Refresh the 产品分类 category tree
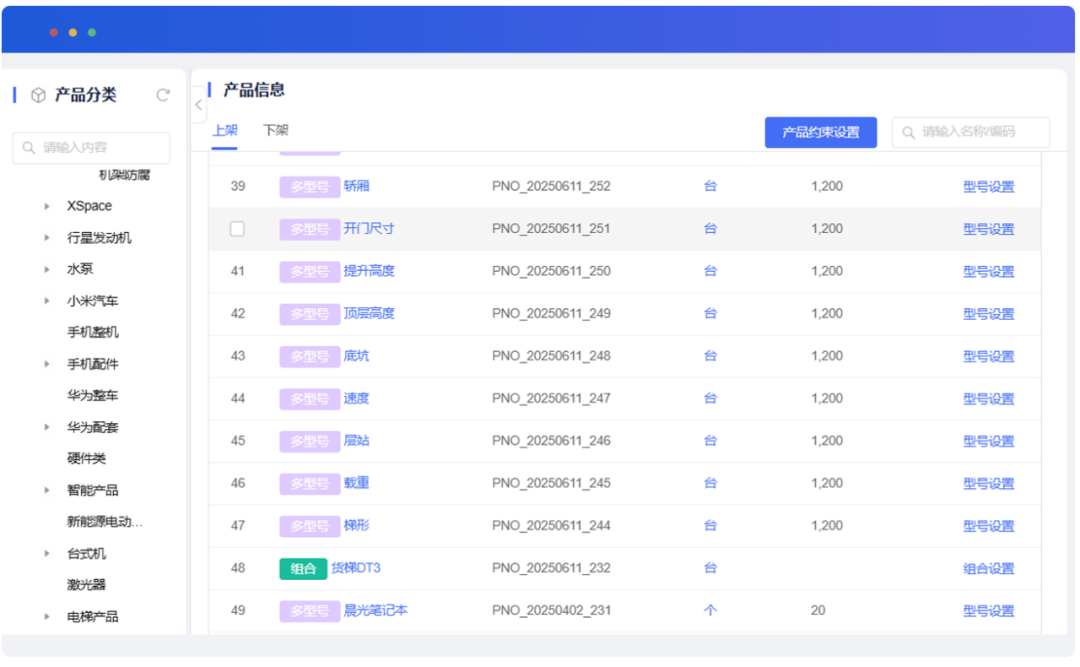The height and width of the screenshot is (667, 1080). click(163, 95)
